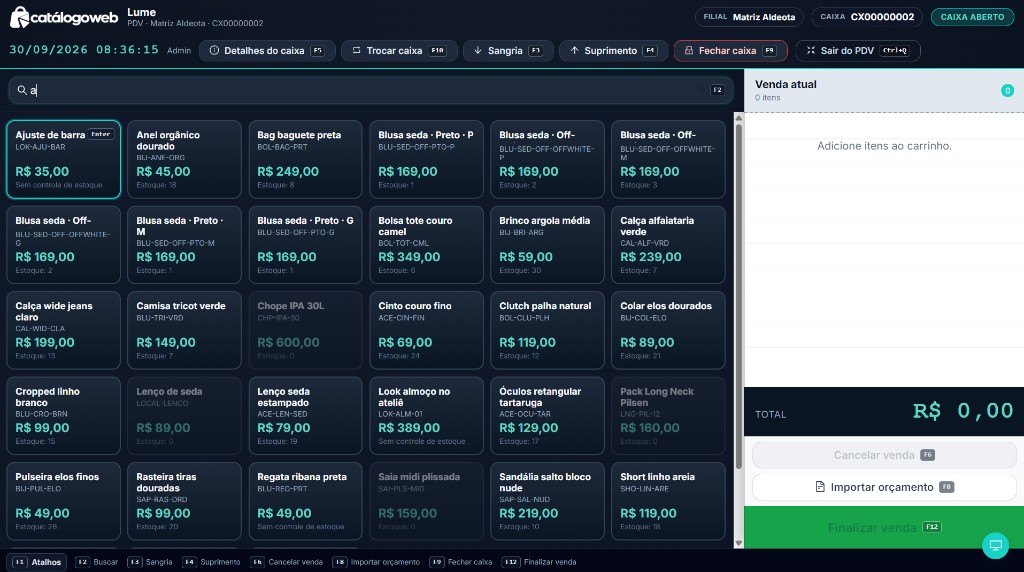The height and width of the screenshot is (572, 1024).
Task: Click the support chat monitor icon
Action: [x=995, y=545]
